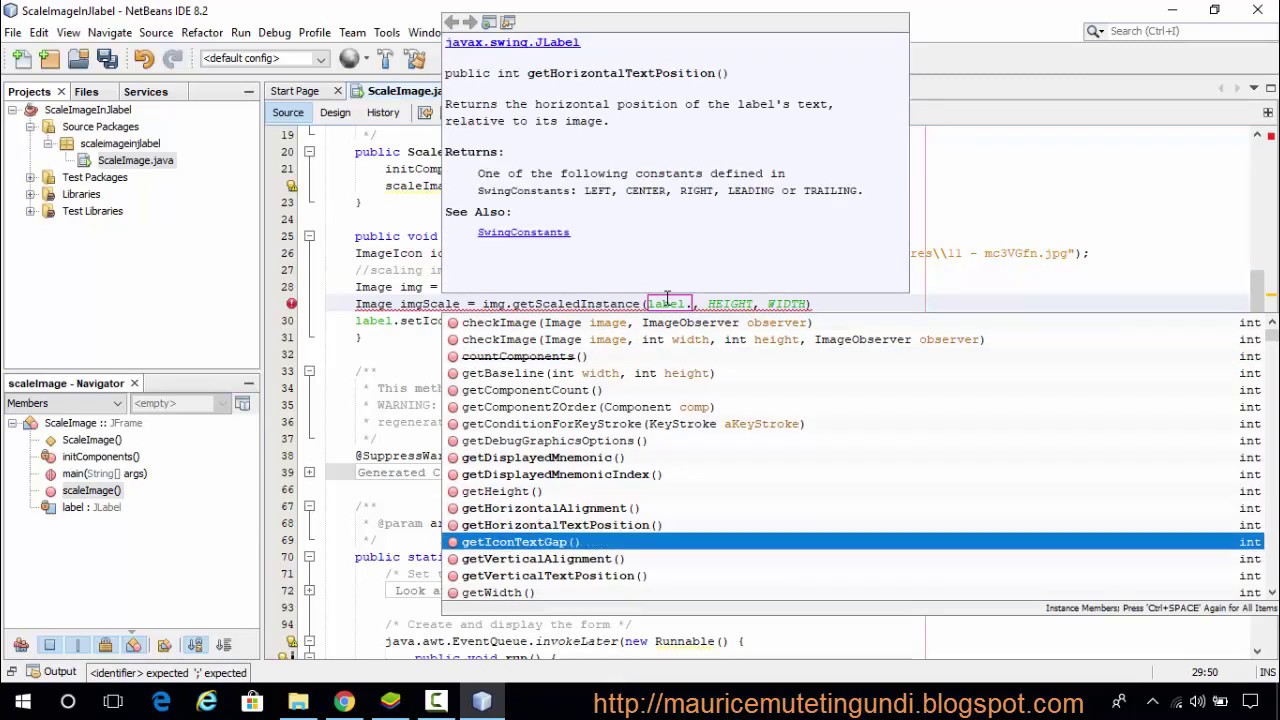Select getHorizontalTextPosition() in the completion list
The image size is (1280, 720).
coord(855,525)
